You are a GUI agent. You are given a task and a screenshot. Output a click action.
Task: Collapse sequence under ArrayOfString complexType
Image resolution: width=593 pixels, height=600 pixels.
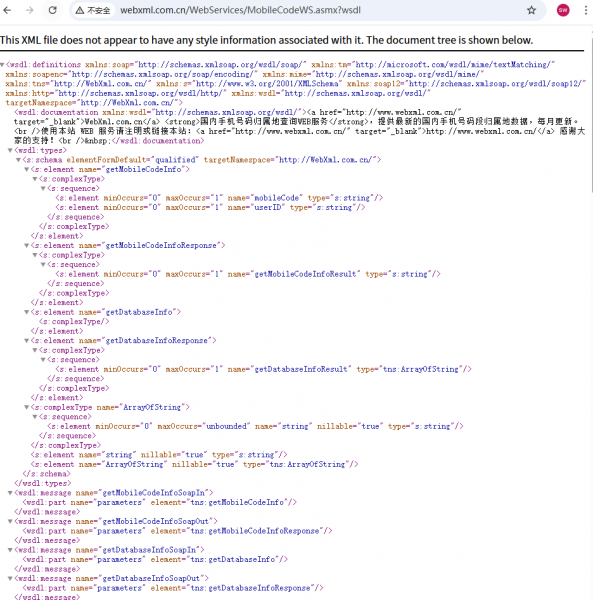[x=35, y=417]
